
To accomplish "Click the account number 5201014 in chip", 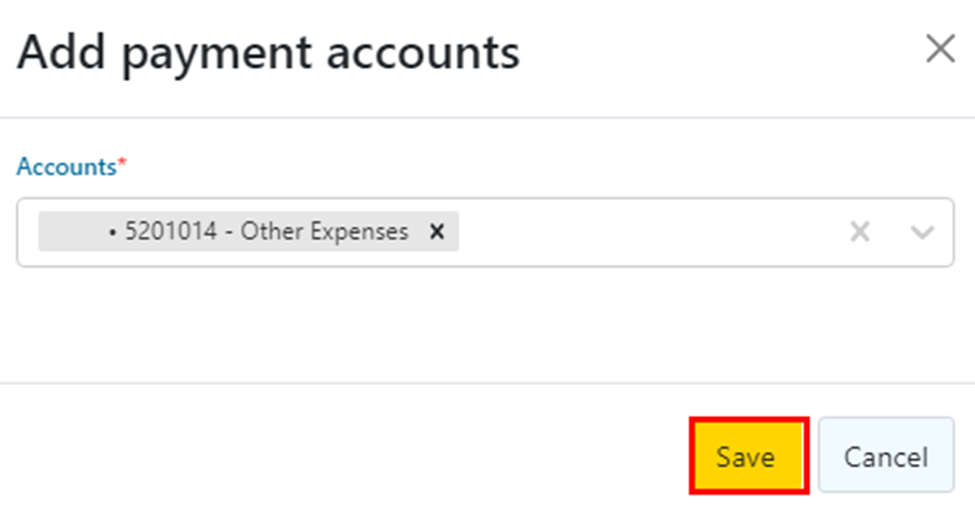I will point(162,232).
